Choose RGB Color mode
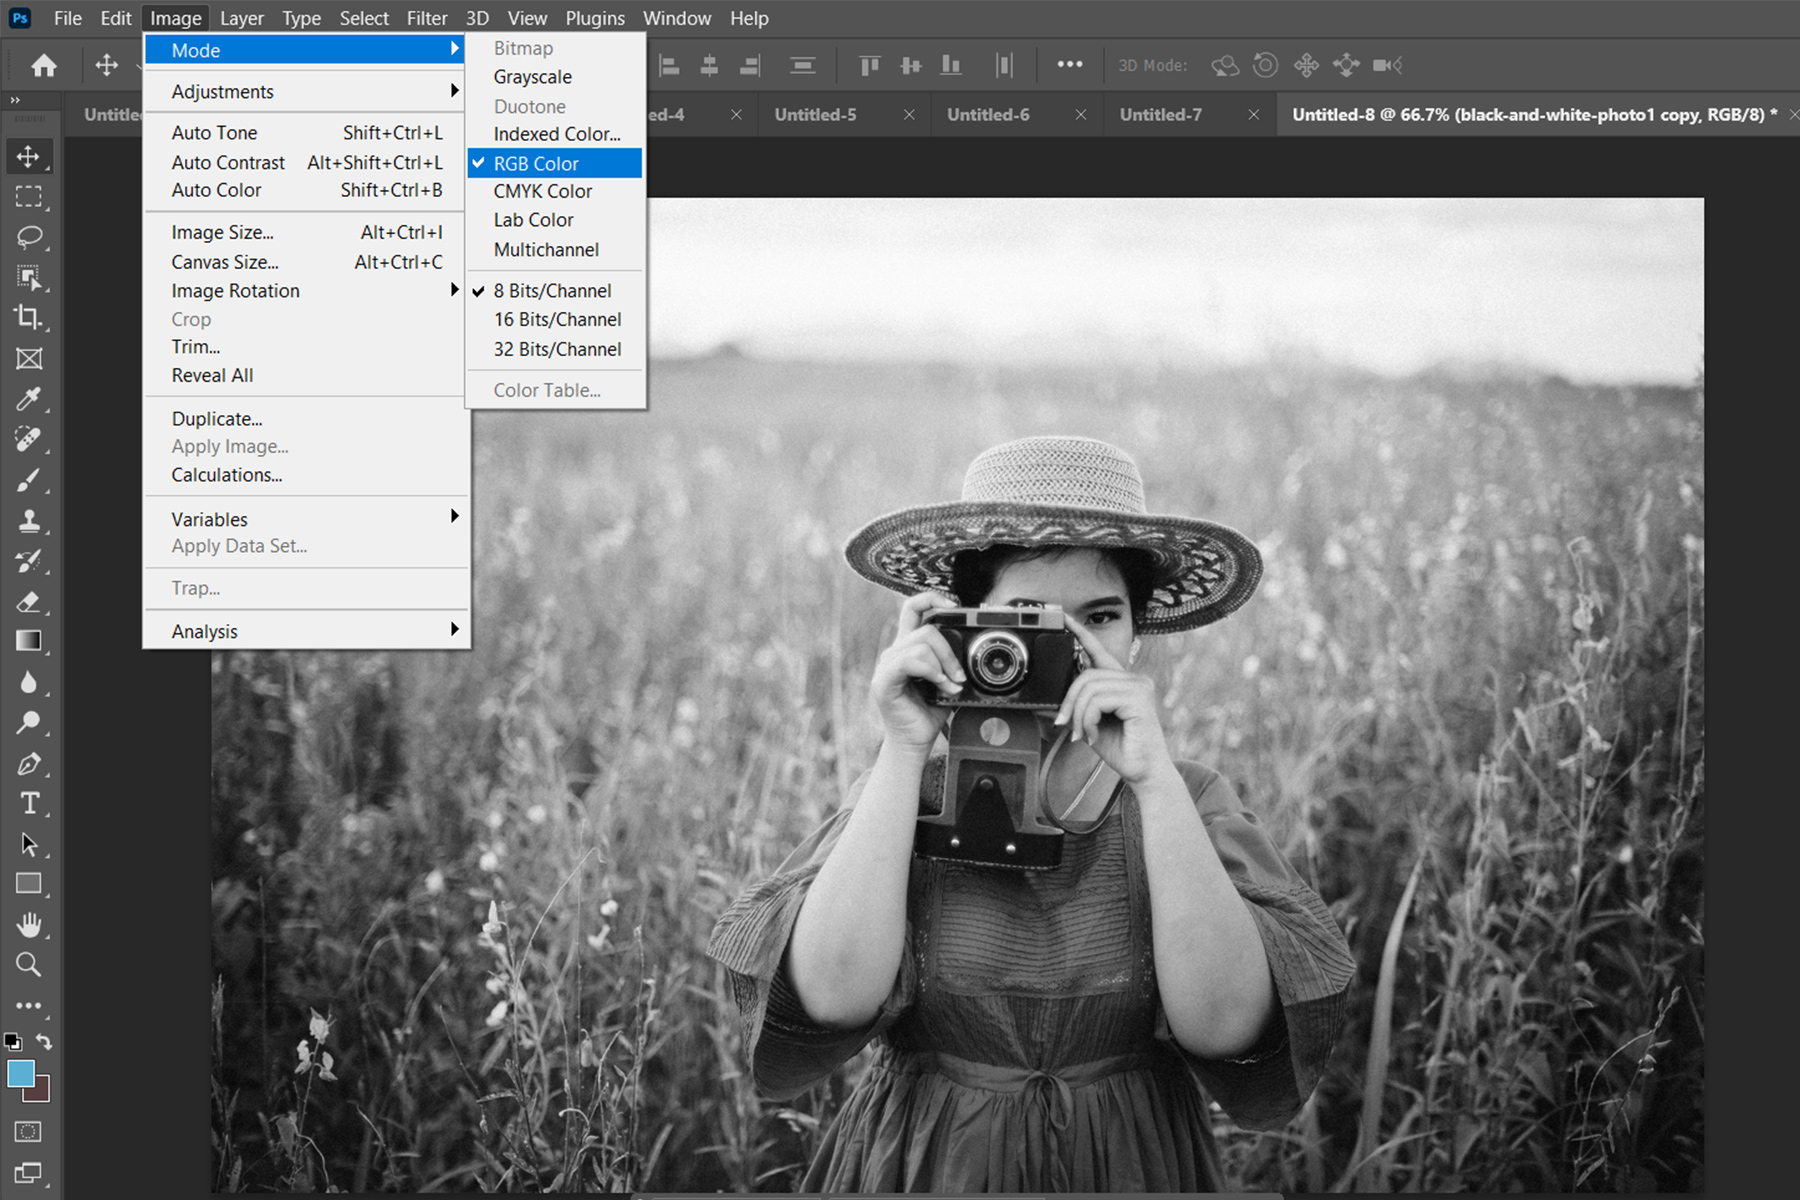The height and width of the screenshot is (1200, 1800). tap(555, 163)
